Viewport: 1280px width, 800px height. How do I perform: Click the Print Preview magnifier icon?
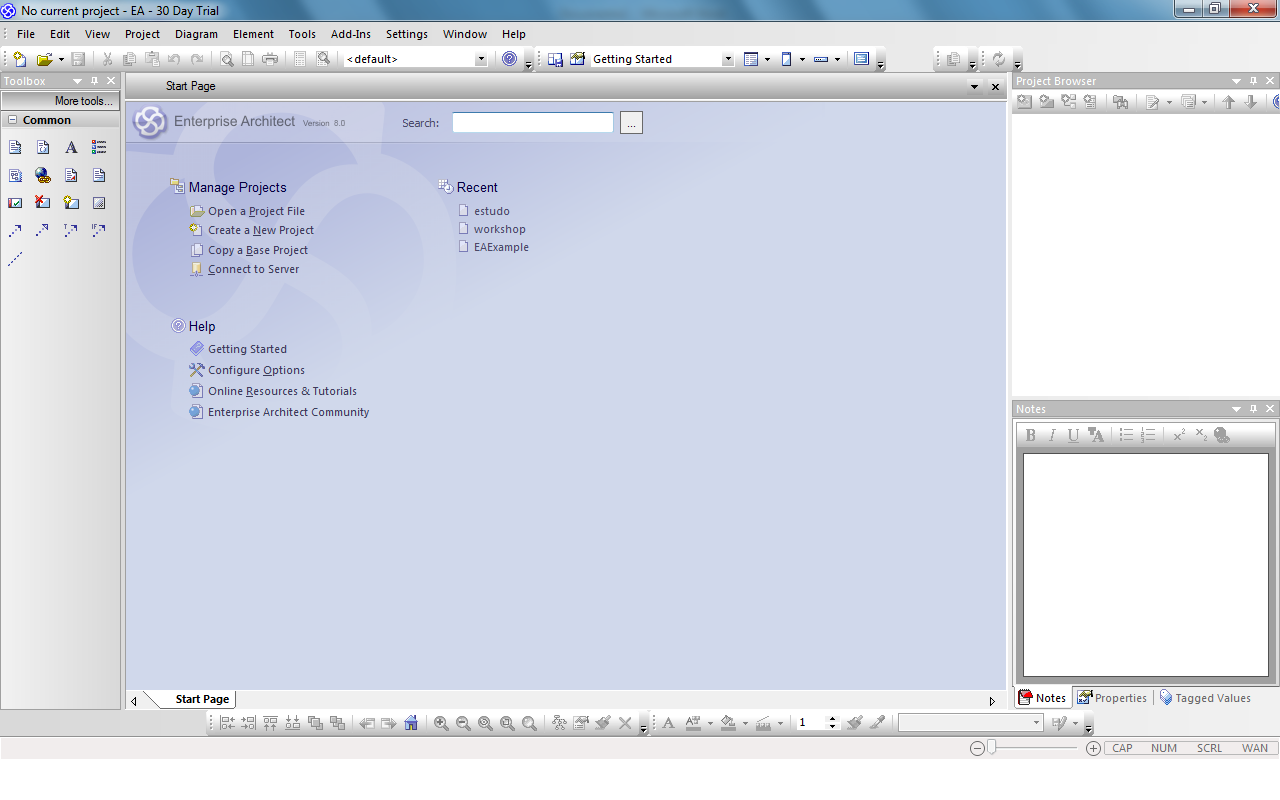[x=227, y=59]
